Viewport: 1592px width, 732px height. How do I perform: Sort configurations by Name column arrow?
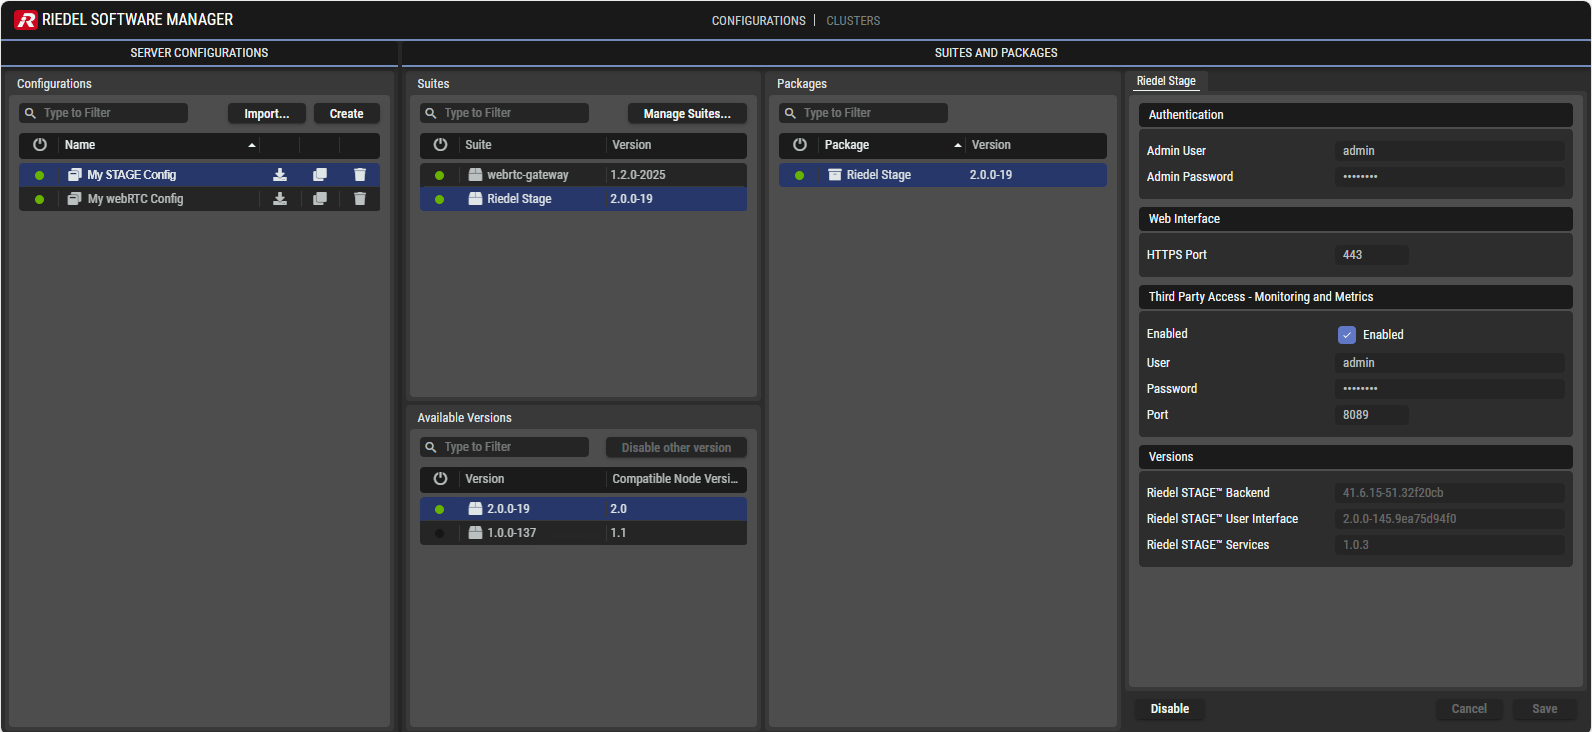[x=252, y=146]
